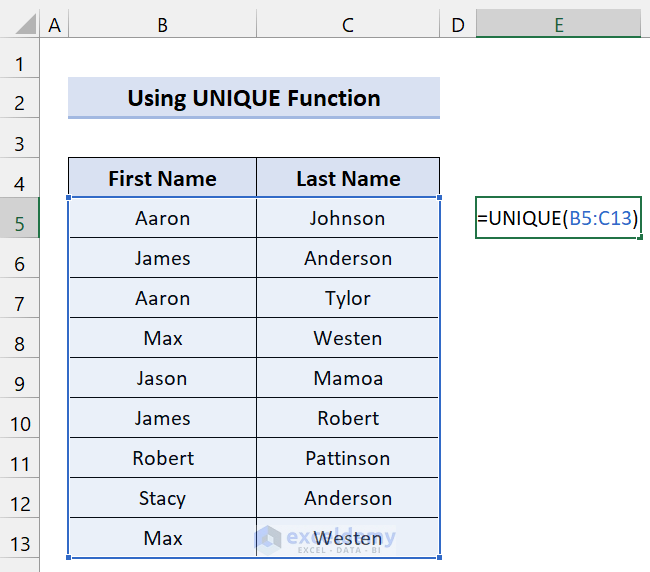The height and width of the screenshot is (572, 650).
Task: Click row 2 header
Action: tap(20, 99)
